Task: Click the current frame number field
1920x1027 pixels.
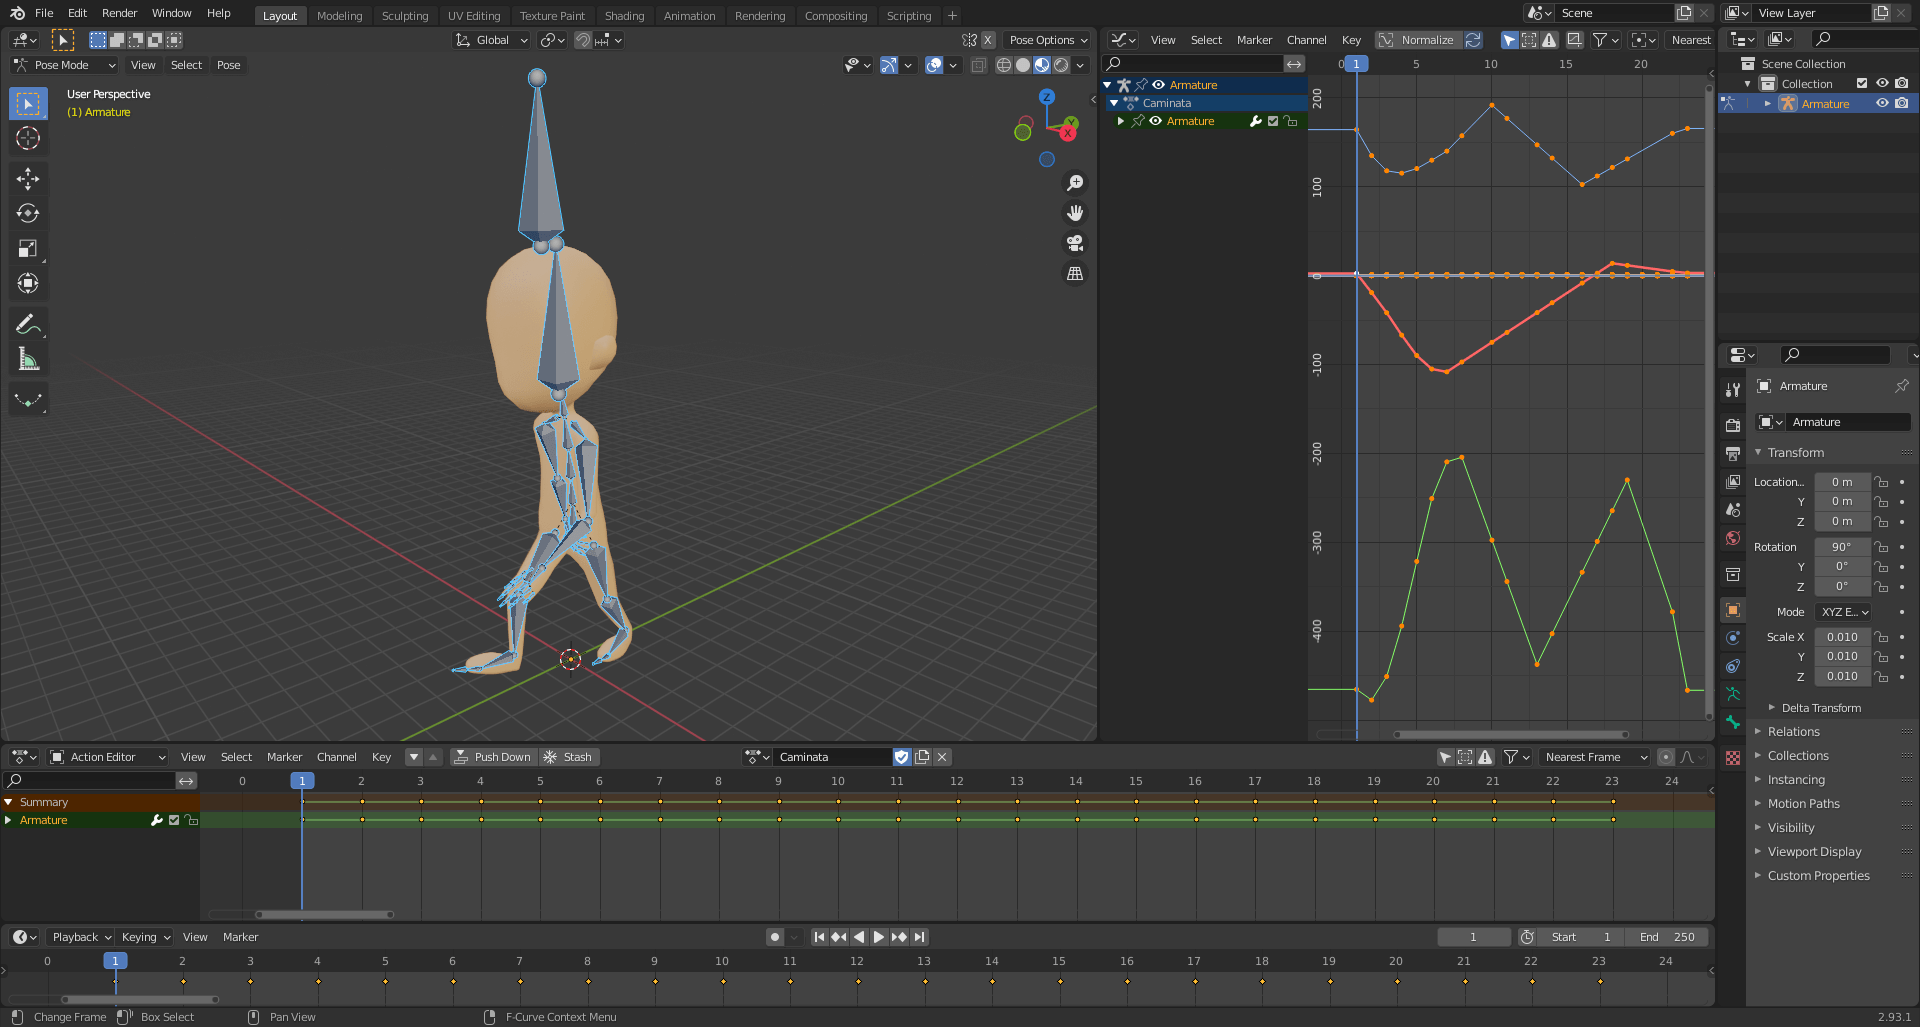Action: [1474, 937]
